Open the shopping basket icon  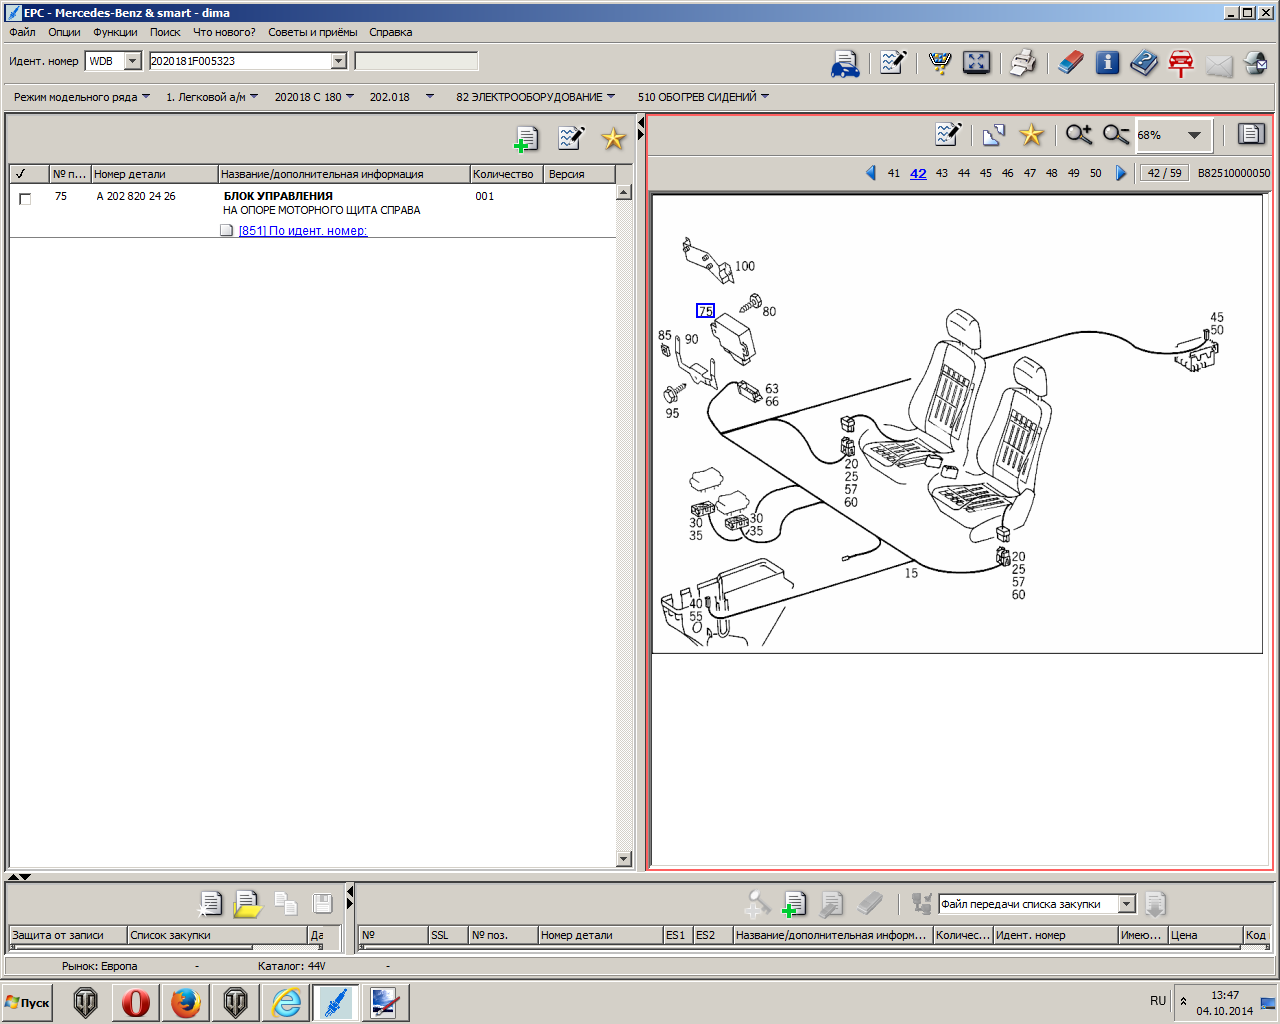click(x=939, y=63)
